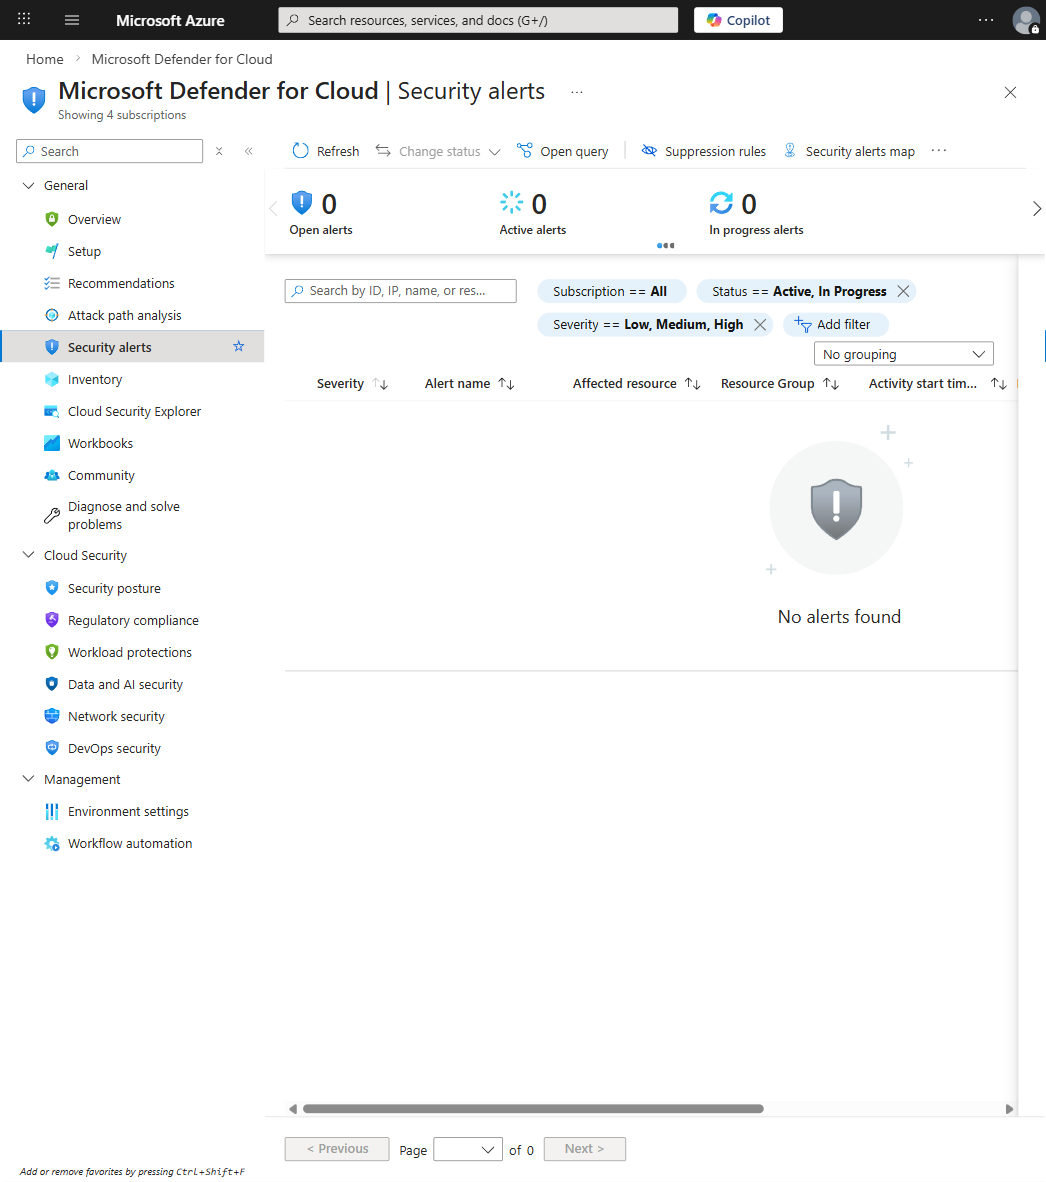Click the Security posture icon
This screenshot has height=1182, width=1046.
pos(52,588)
